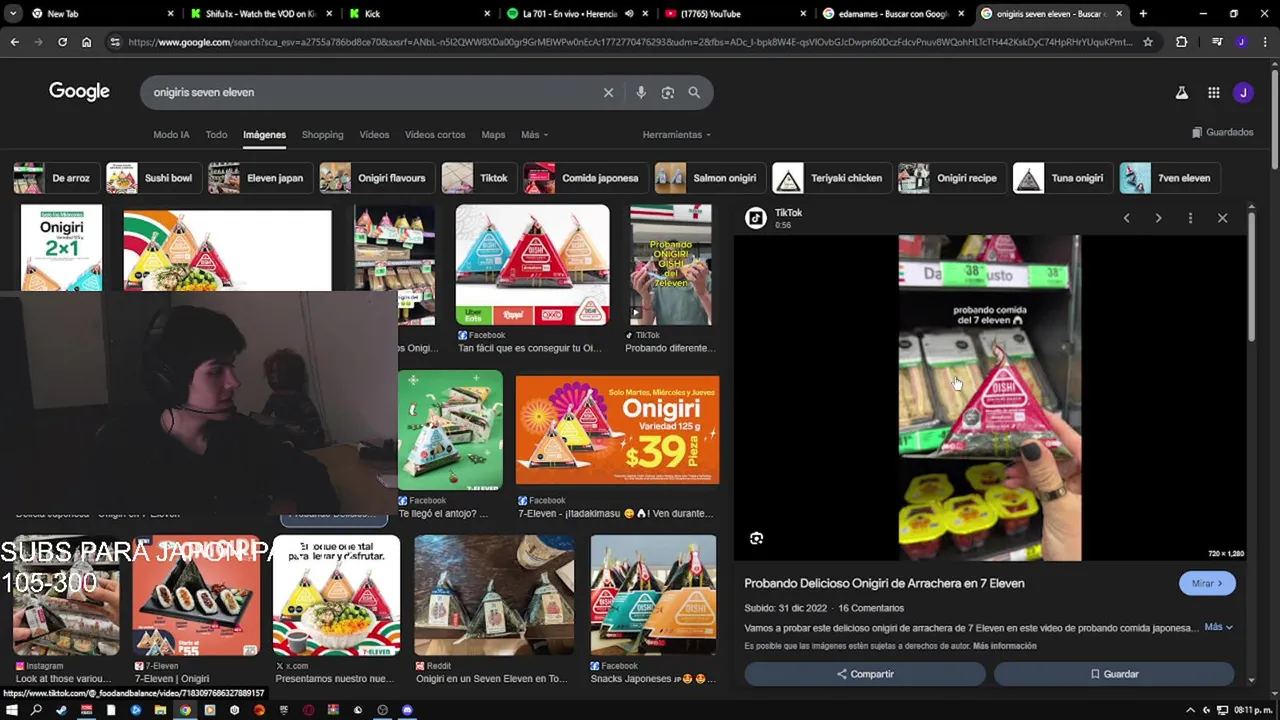This screenshot has height=720, width=1280.
Task: Expand description with Más chevron
Action: click(x=1219, y=627)
